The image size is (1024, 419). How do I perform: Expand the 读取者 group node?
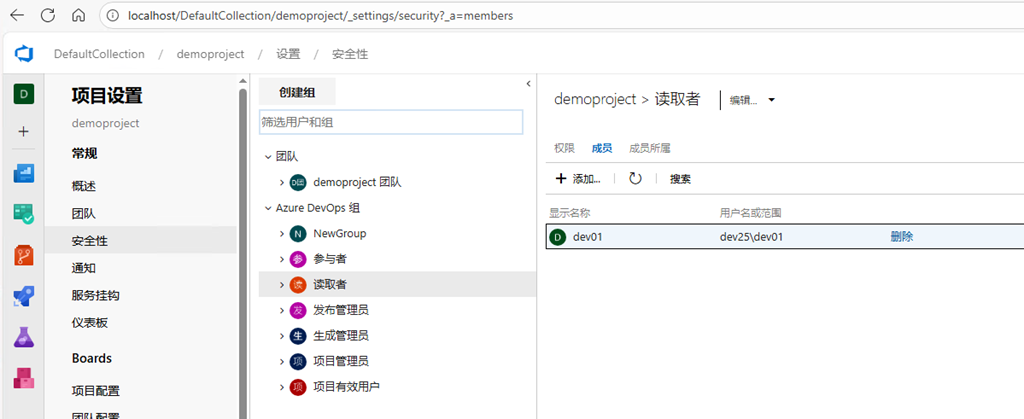click(x=281, y=285)
